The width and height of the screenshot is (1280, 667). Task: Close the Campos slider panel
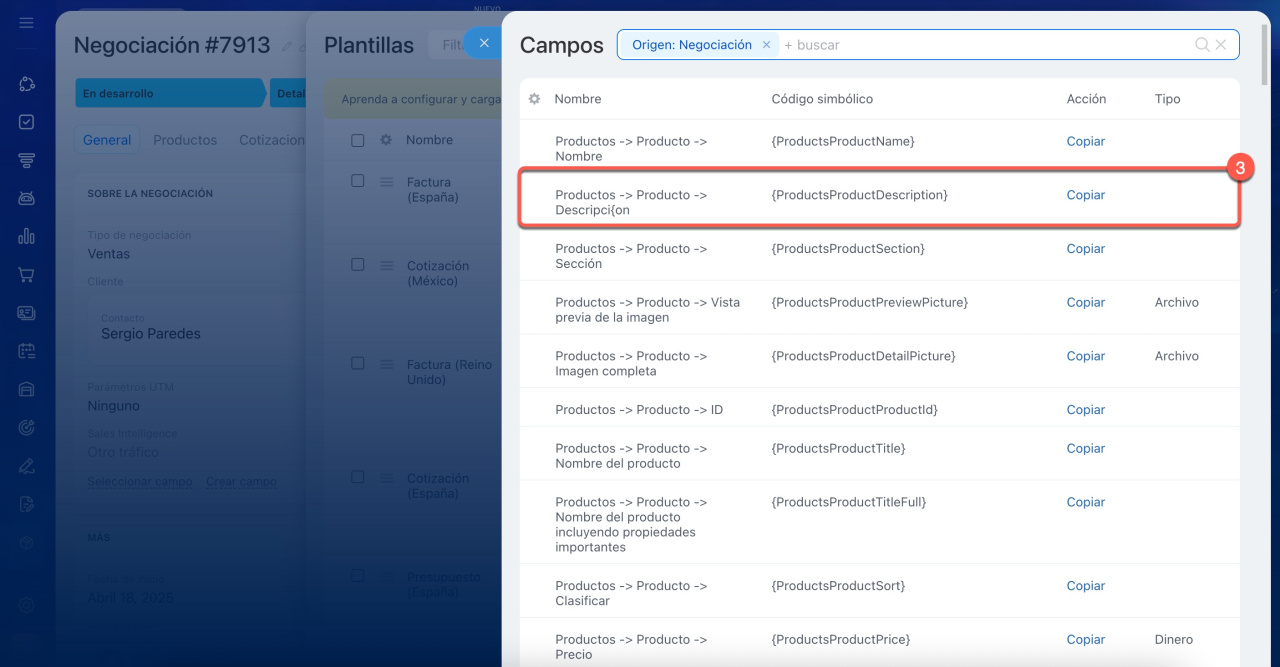[x=484, y=43]
